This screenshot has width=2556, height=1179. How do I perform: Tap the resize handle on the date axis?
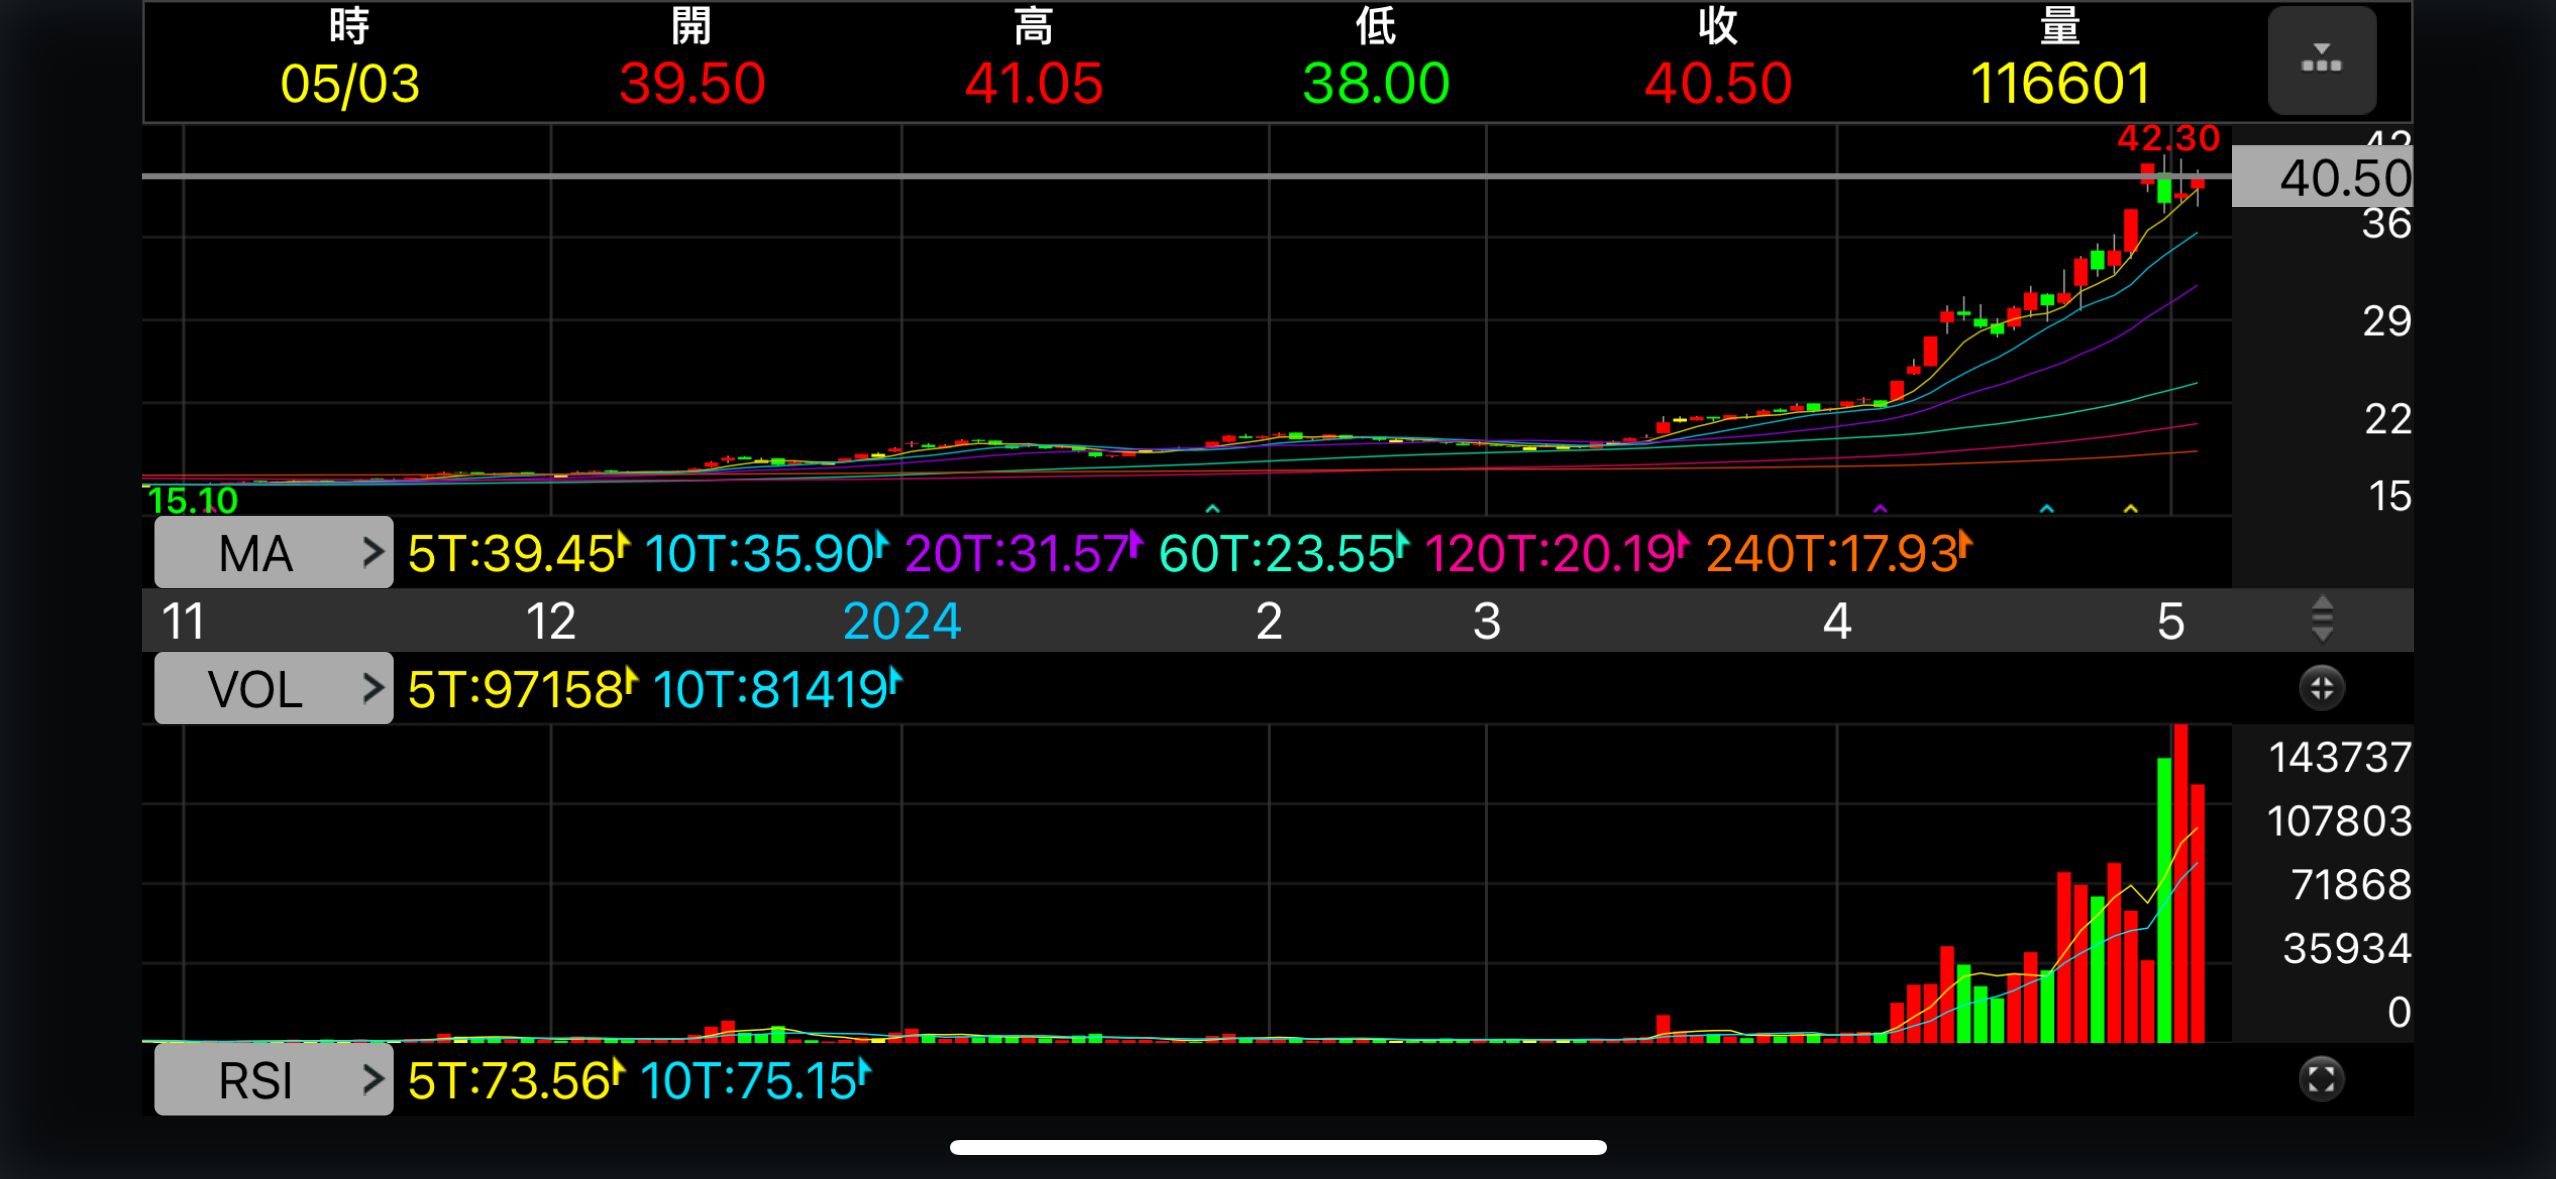pos(2322,619)
